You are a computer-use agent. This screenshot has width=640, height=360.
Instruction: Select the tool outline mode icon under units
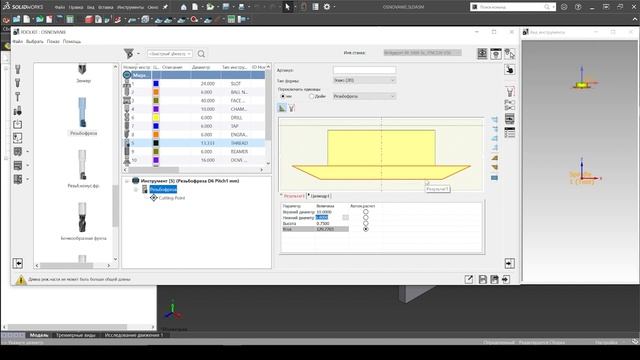point(292,108)
